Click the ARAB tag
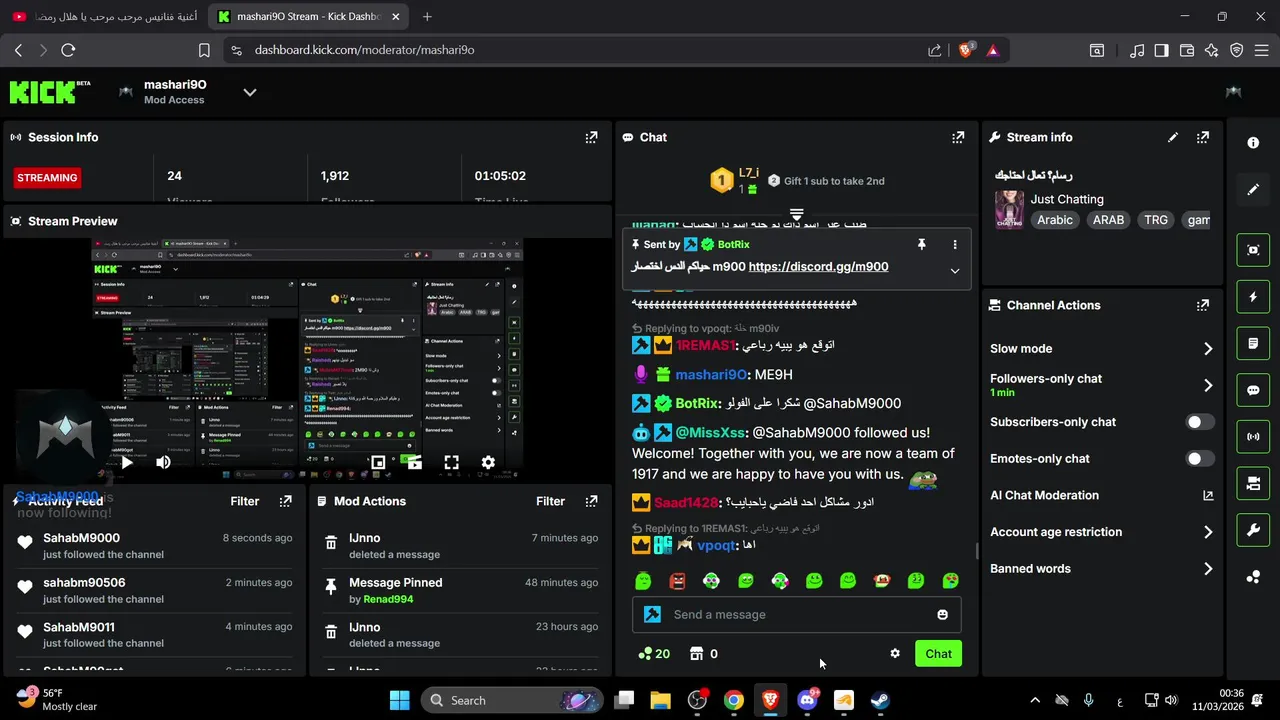The height and width of the screenshot is (720, 1280). coord(1108,220)
